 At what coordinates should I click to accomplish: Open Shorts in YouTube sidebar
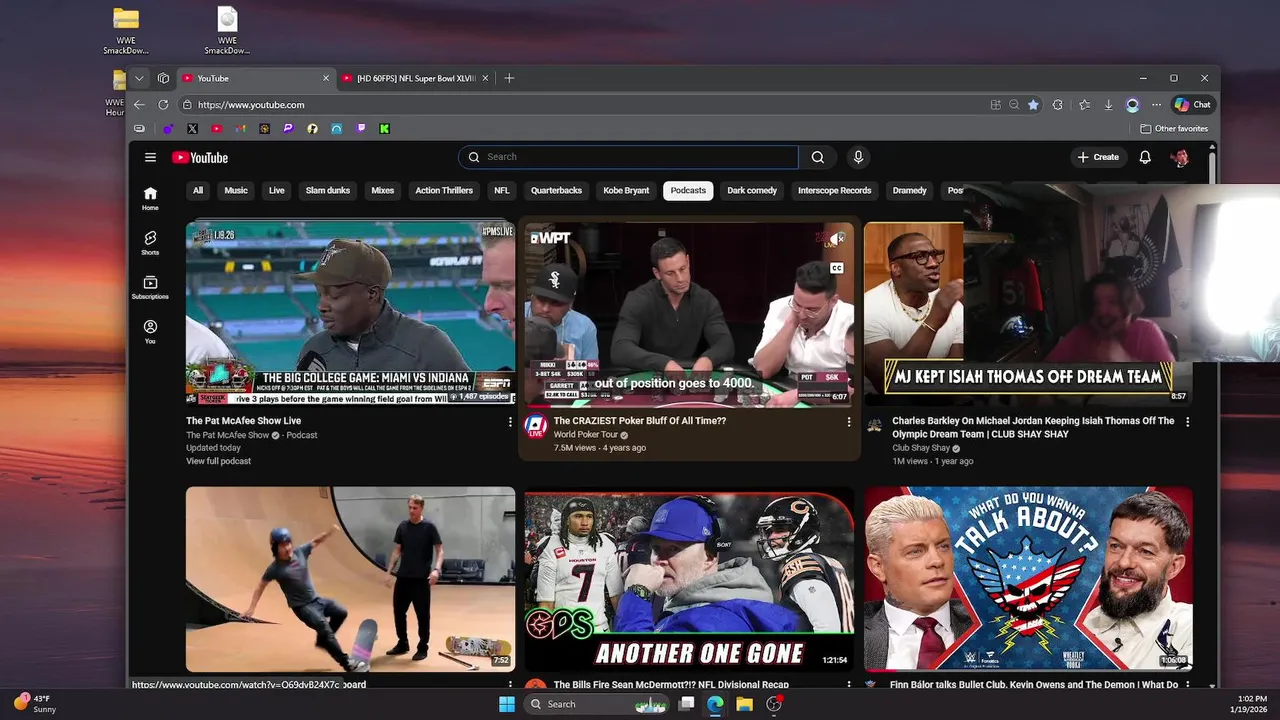point(150,243)
